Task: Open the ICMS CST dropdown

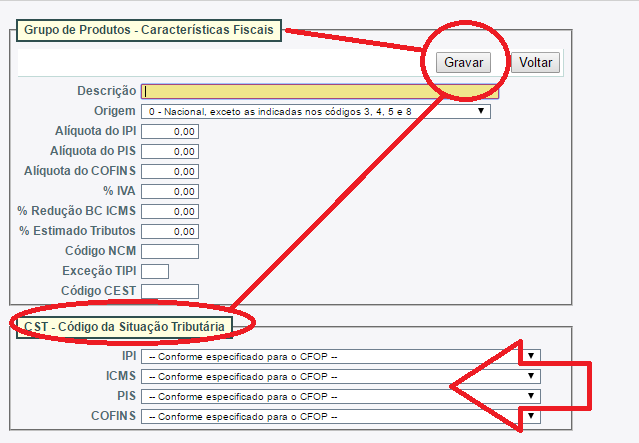Action: [340, 376]
